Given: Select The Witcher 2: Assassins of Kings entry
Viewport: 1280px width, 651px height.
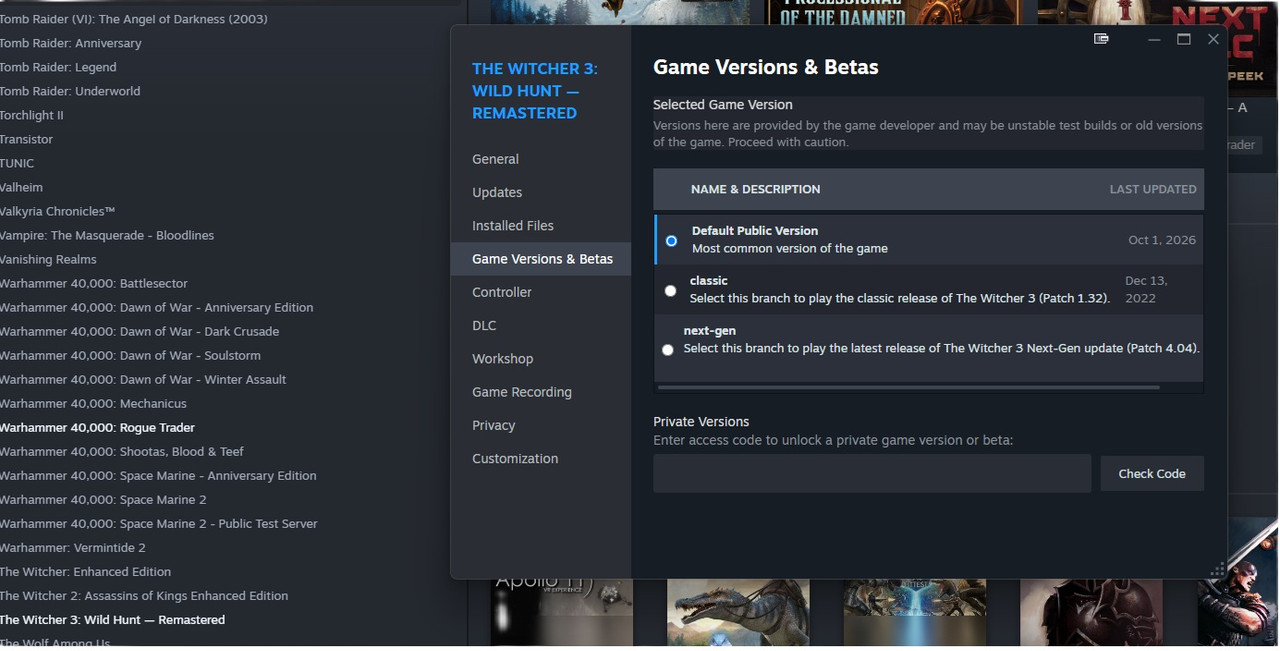Looking at the screenshot, I should point(144,595).
